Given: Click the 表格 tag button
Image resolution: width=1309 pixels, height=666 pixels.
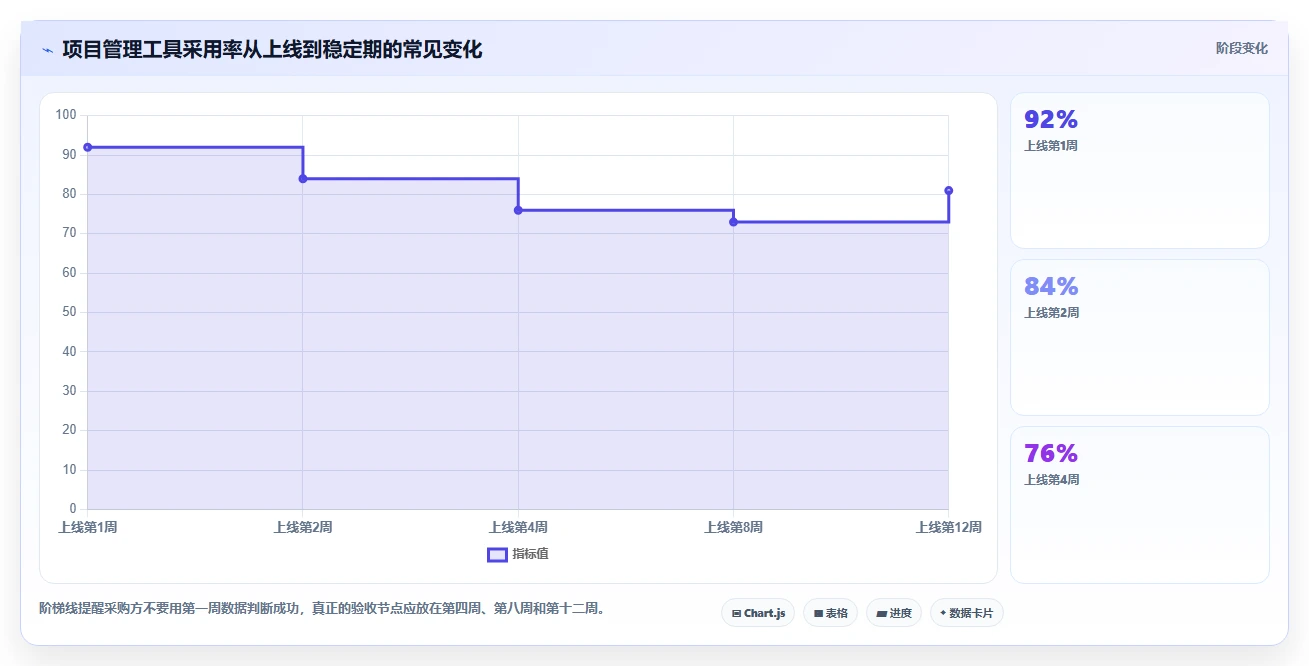Looking at the screenshot, I should pos(830,613).
